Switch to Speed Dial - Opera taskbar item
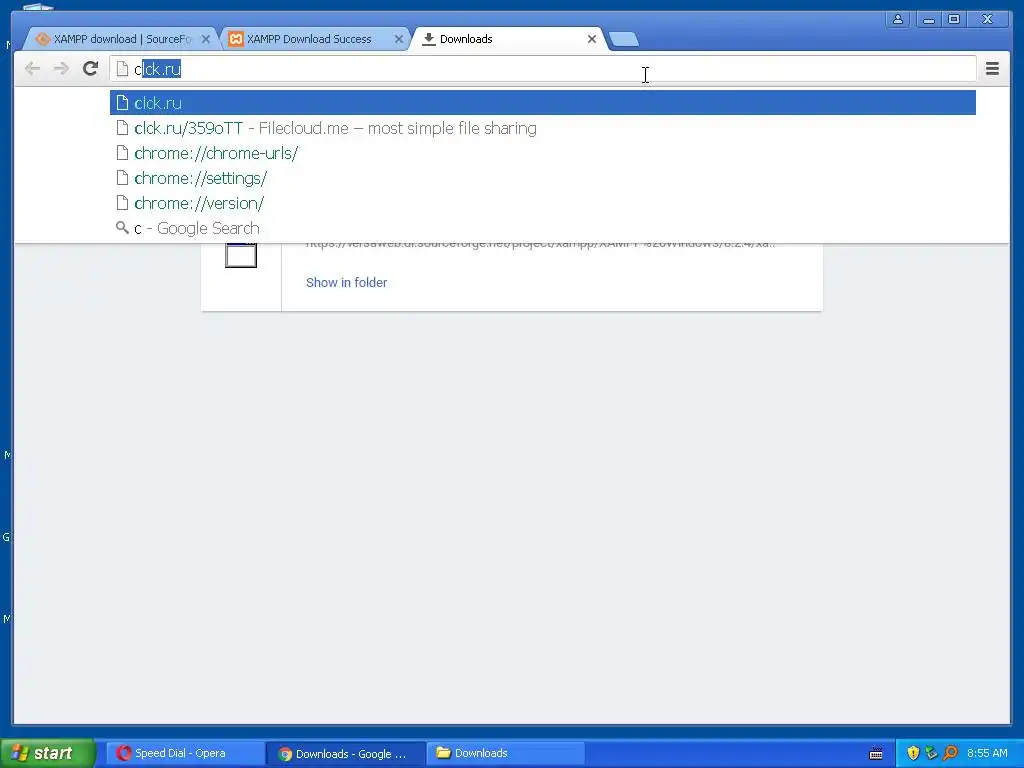1024x768 pixels. click(185, 753)
